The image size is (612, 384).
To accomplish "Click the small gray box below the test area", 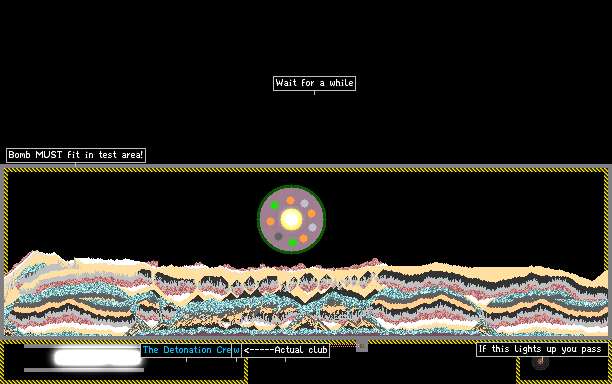I will pos(362,345).
